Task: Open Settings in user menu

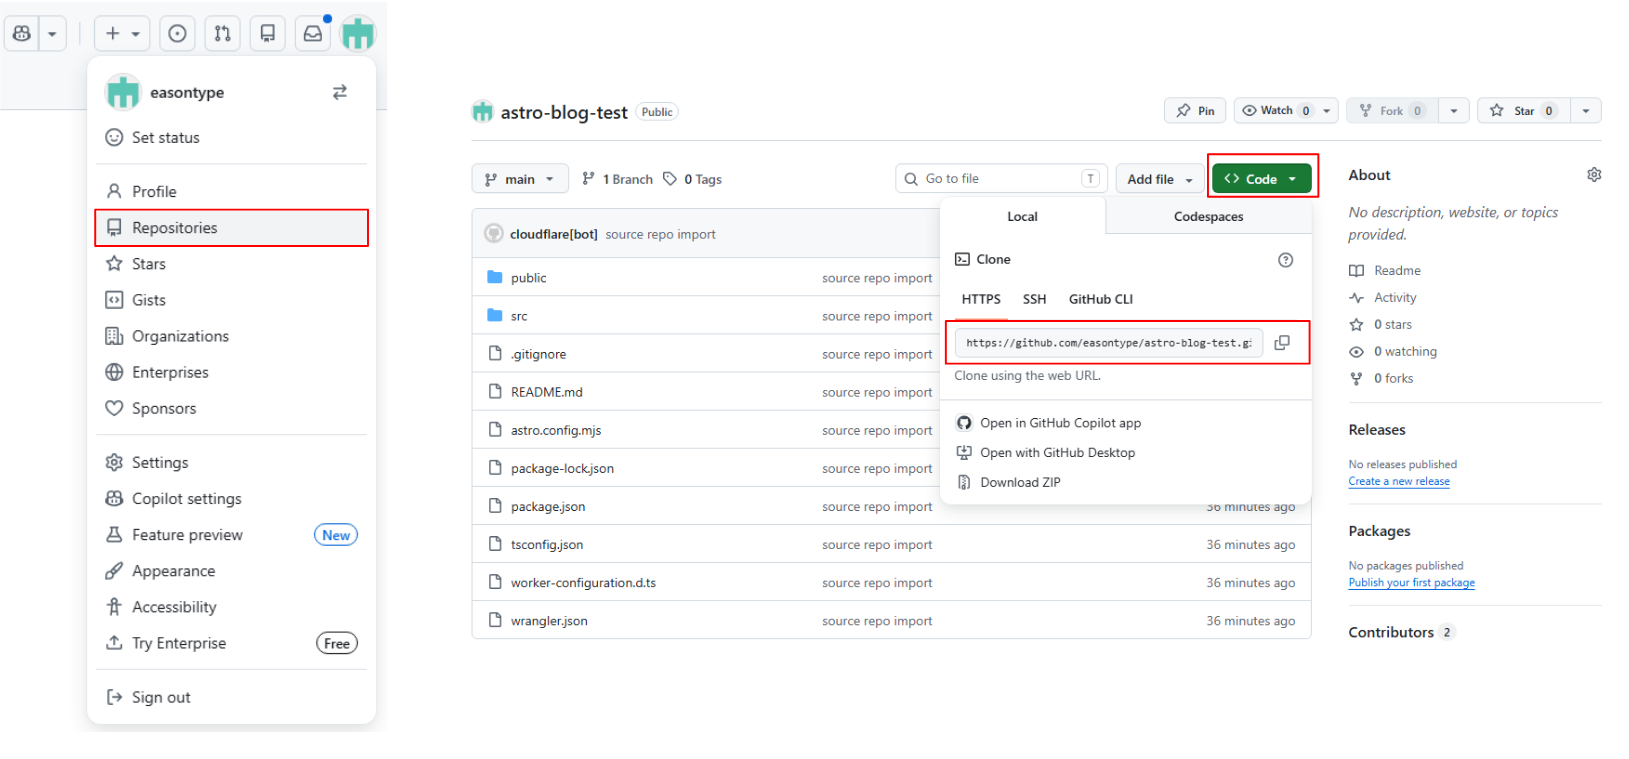Action: coord(231,462)
